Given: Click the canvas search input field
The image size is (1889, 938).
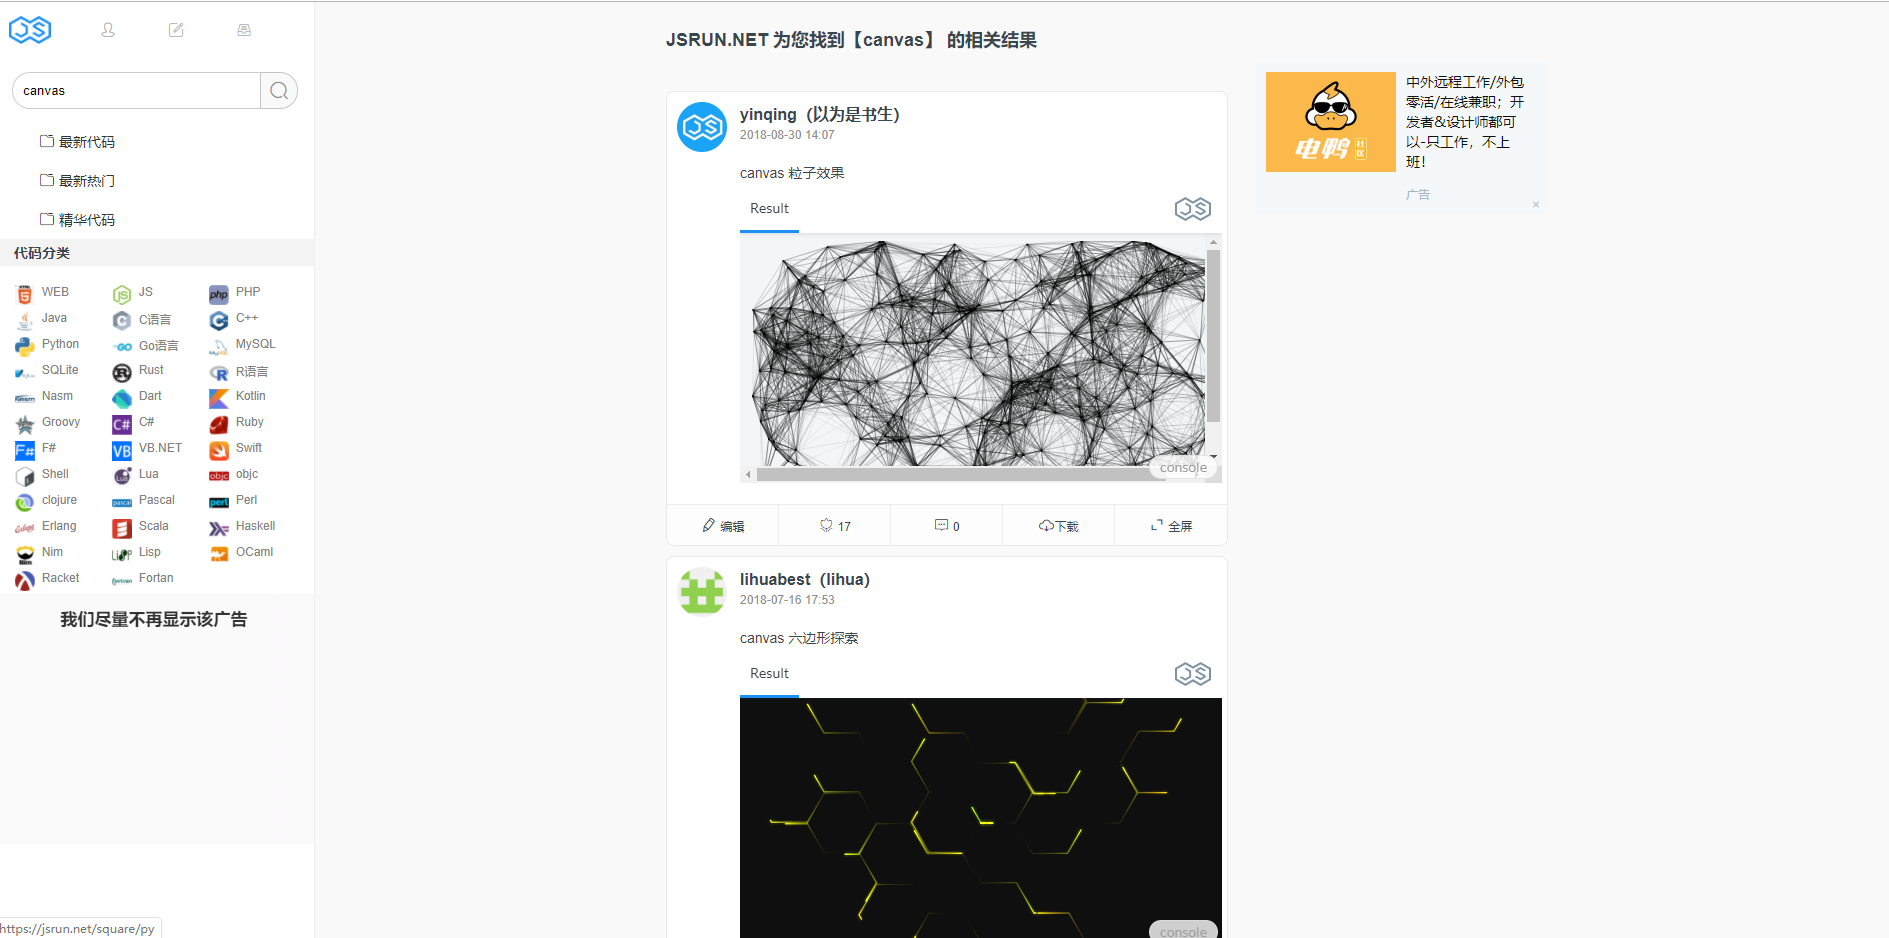Looking at the screenshot, I should click(x=137, y=91).
